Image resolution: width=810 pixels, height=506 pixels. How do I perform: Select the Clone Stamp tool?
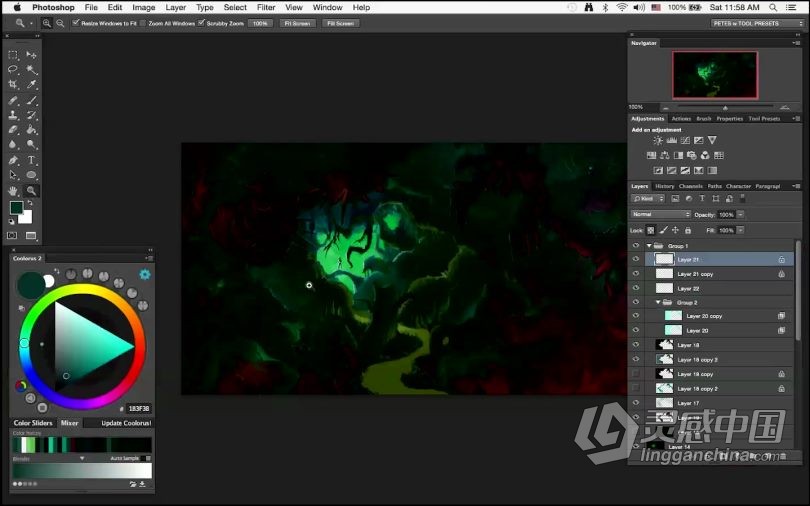(13, 115)
